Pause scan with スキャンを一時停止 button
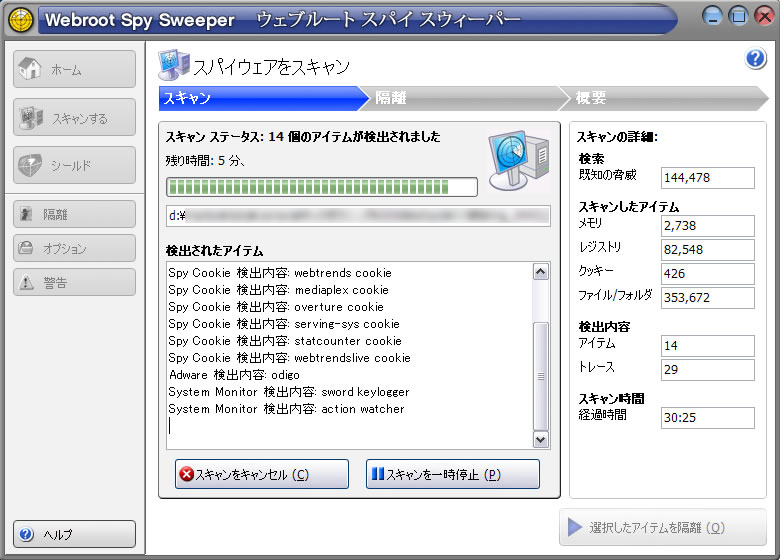 pos(453,474)
